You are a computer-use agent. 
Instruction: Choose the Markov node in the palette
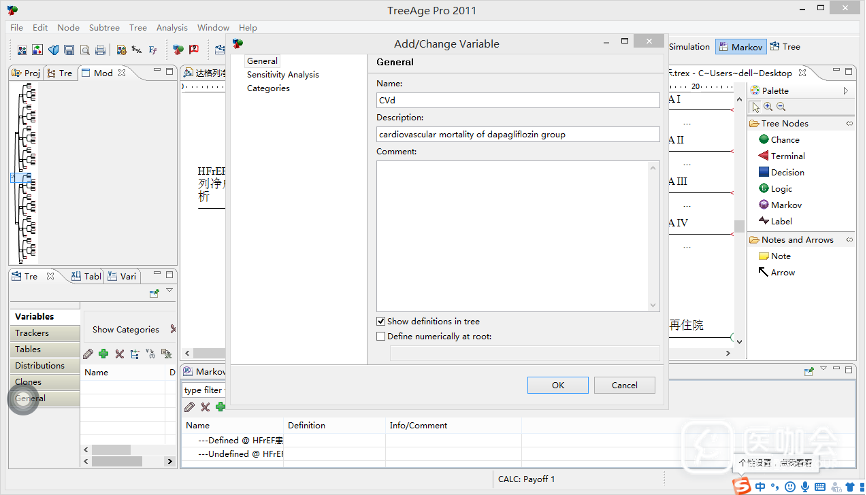[x=785, y=205]
